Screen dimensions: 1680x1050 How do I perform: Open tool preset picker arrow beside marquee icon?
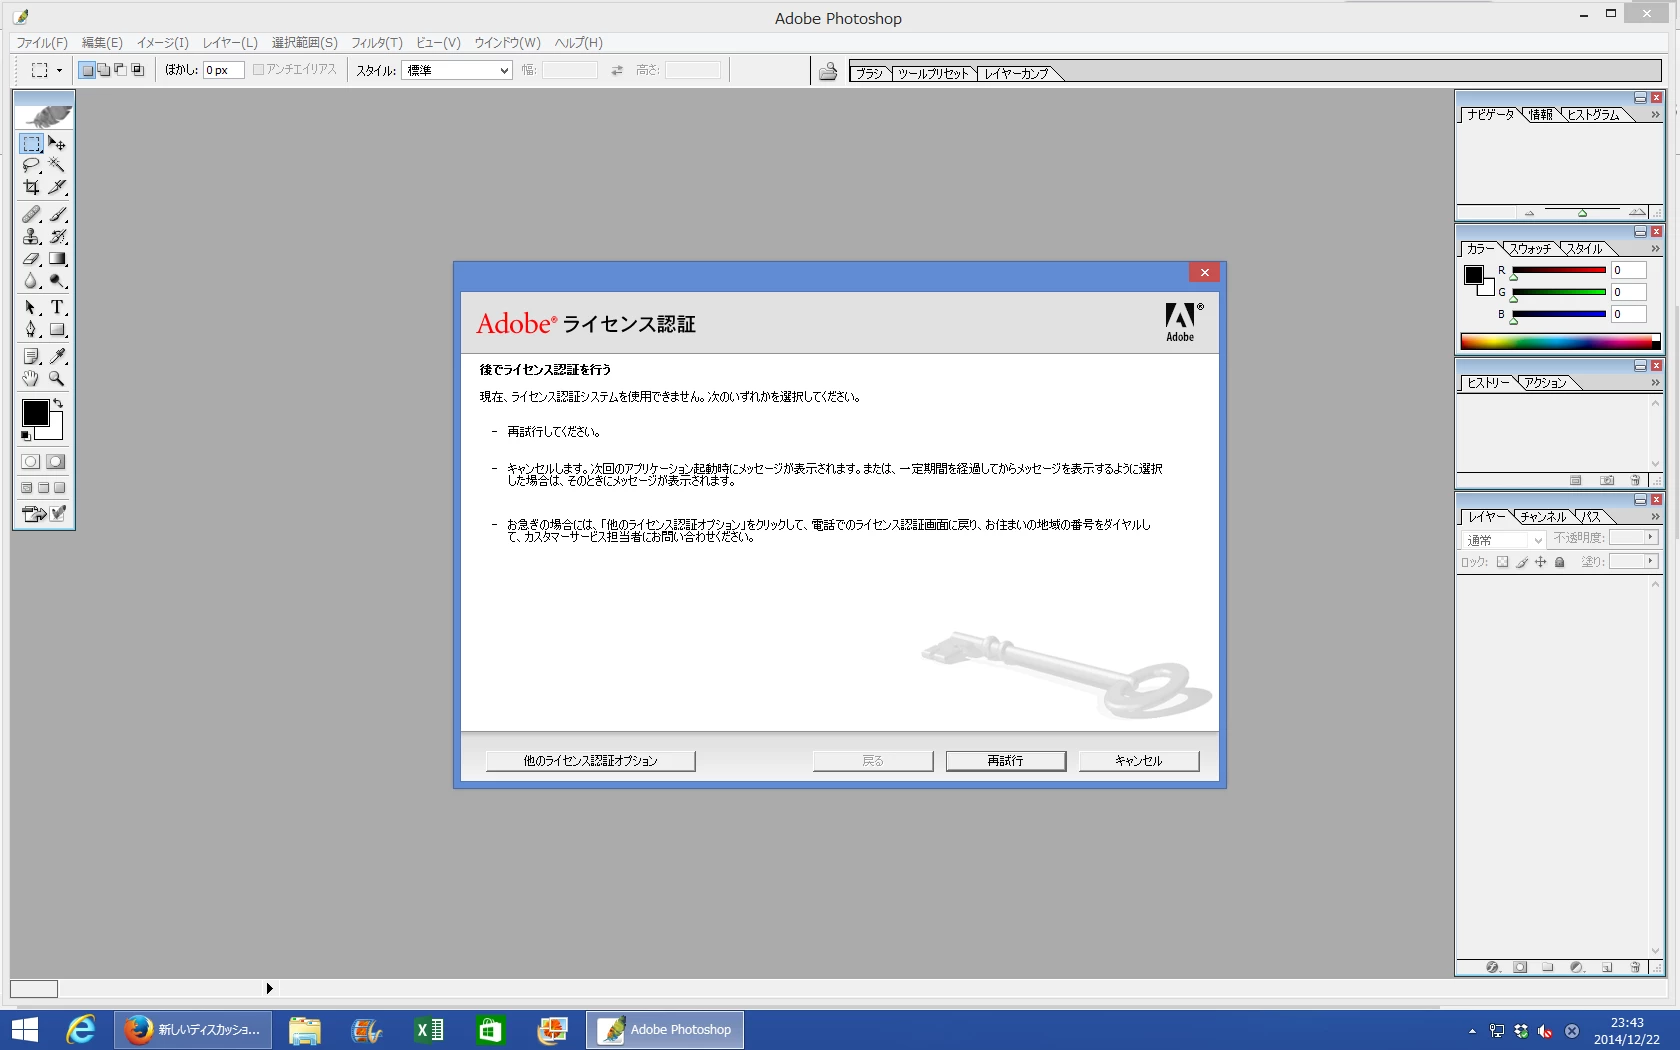point(59,70)
